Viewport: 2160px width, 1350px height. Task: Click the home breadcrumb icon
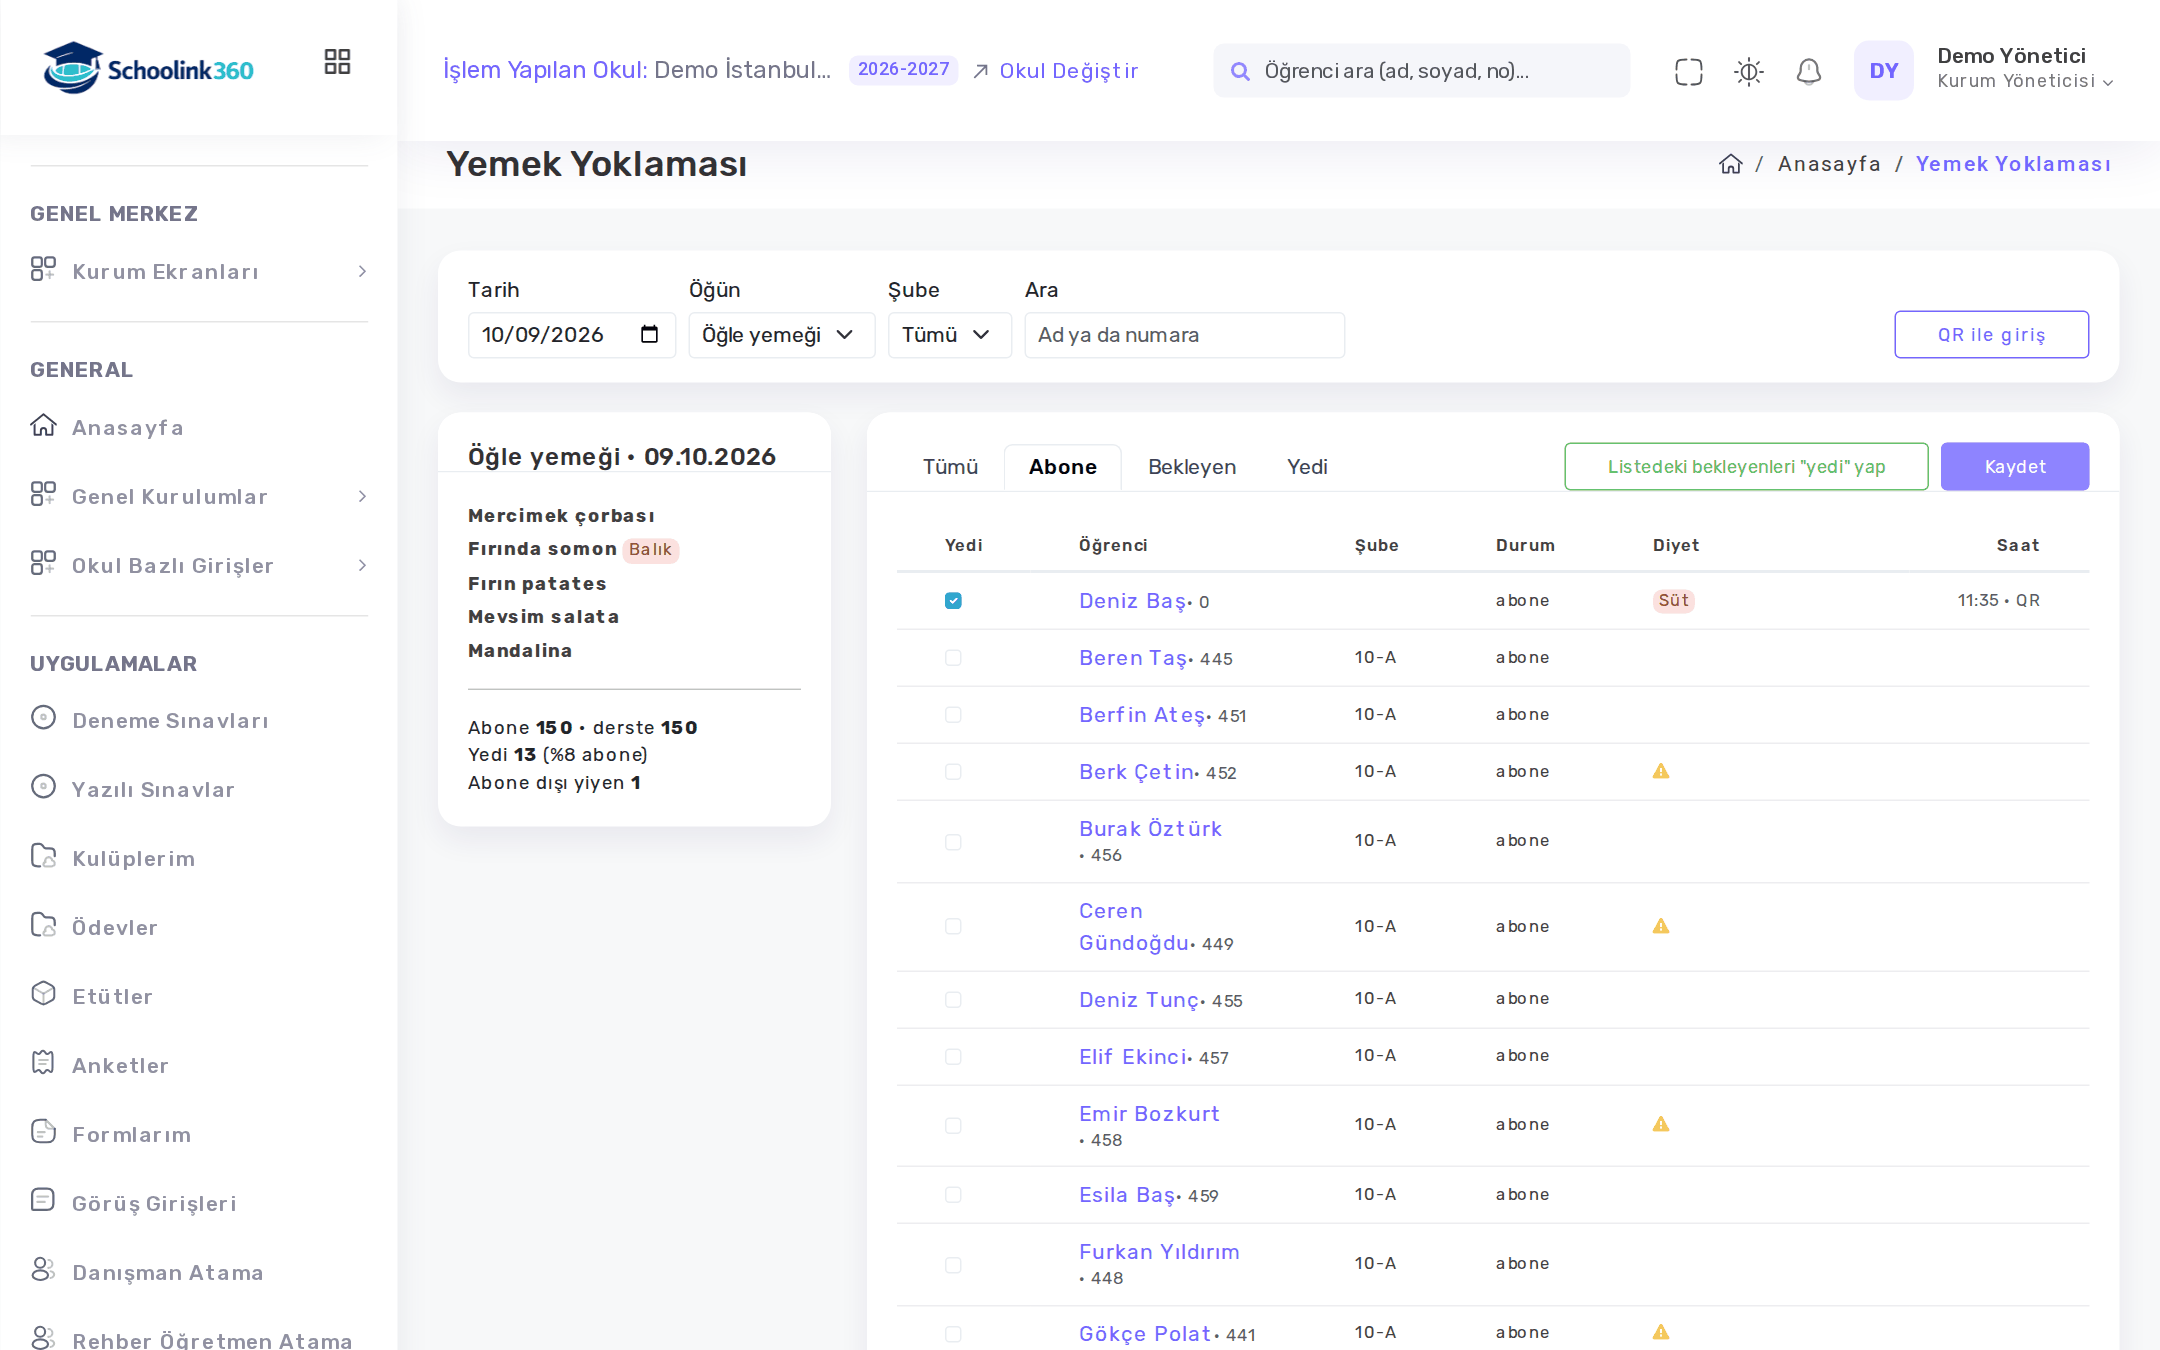pyautogui.click(x=1731, y=164)
